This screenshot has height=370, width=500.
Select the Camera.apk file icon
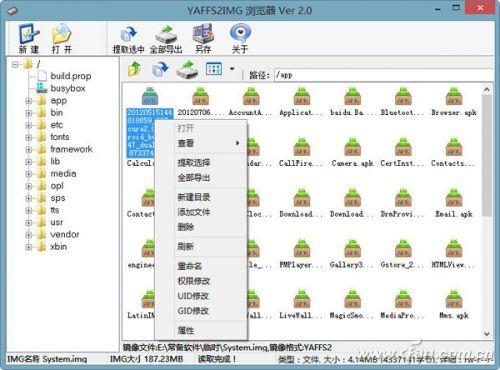352,147
